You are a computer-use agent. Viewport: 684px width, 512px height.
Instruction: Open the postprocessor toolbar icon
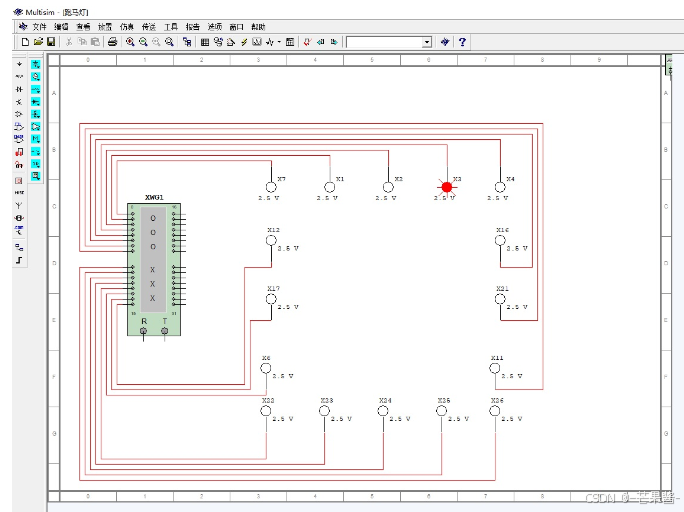290,42
